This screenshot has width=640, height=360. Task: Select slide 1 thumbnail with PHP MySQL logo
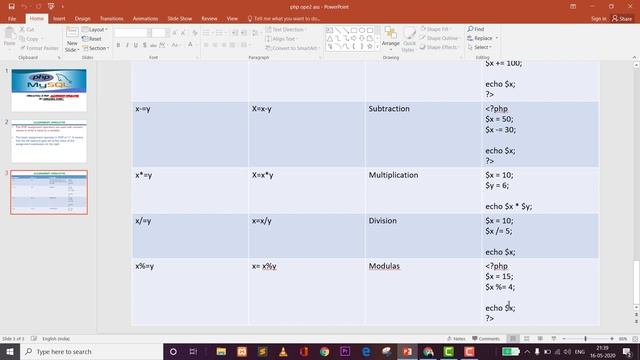(x=49, y=90)
